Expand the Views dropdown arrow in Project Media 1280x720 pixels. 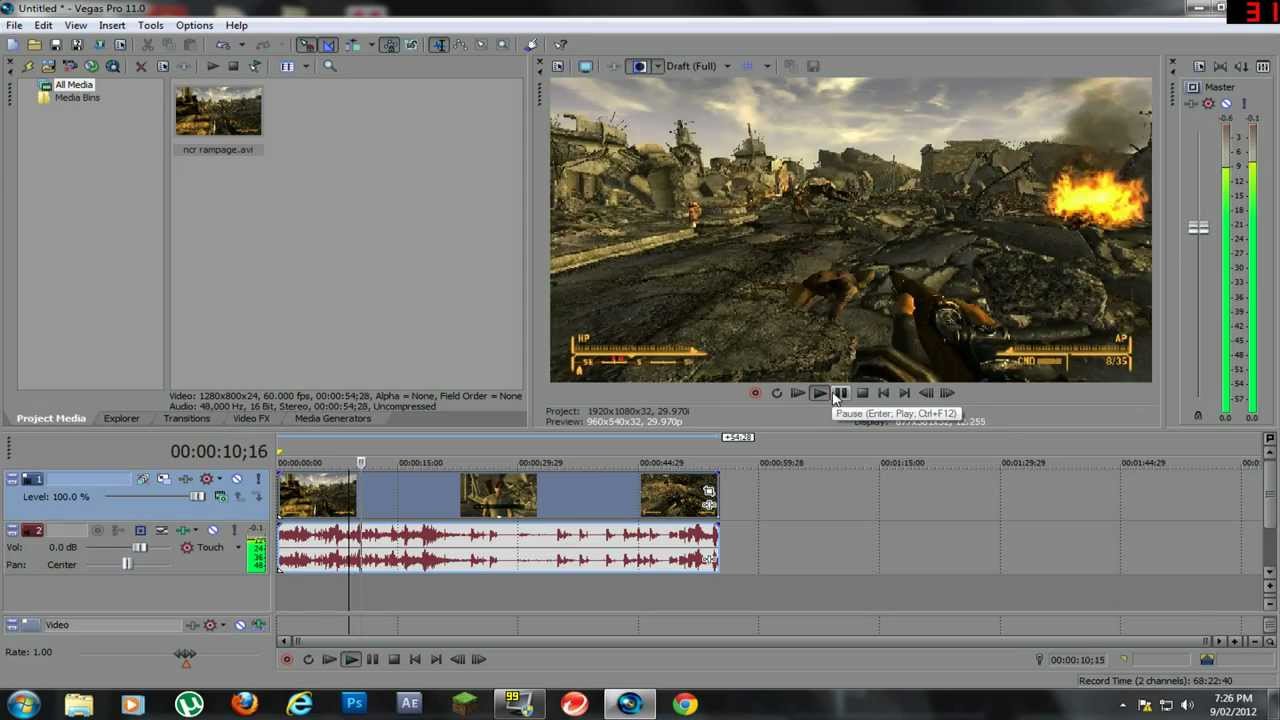(305, 66)
